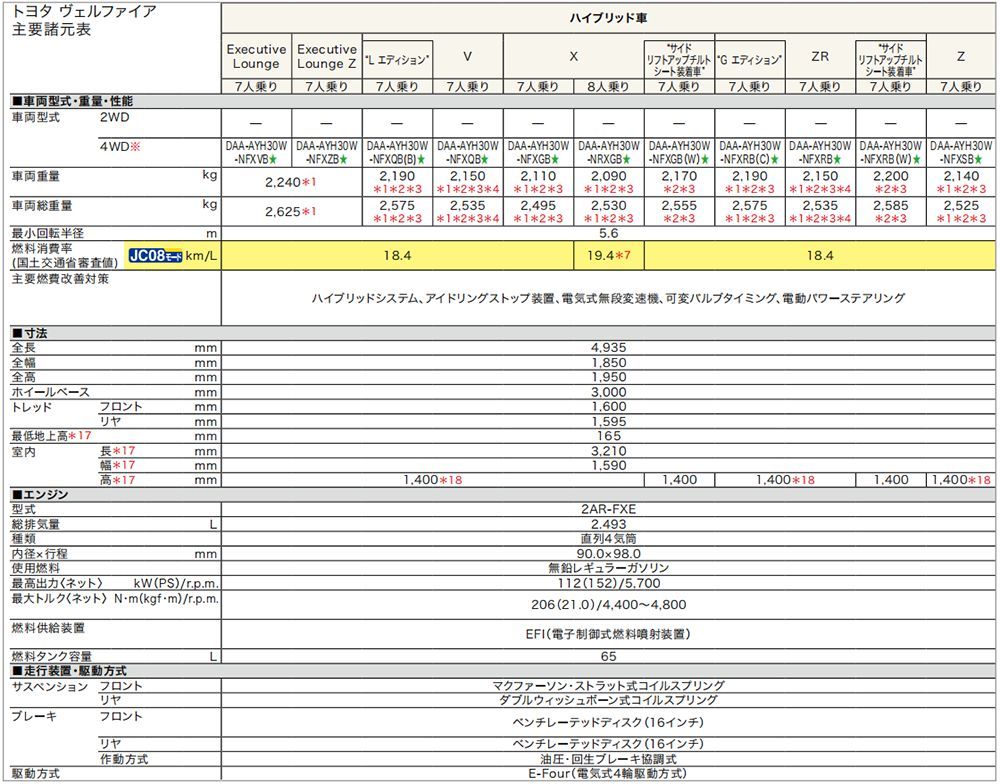This screenshot has height=784, width=1000.
Task: Click model code DAA-AYH30W-NFXZB
Action: (x=327, y=152)
